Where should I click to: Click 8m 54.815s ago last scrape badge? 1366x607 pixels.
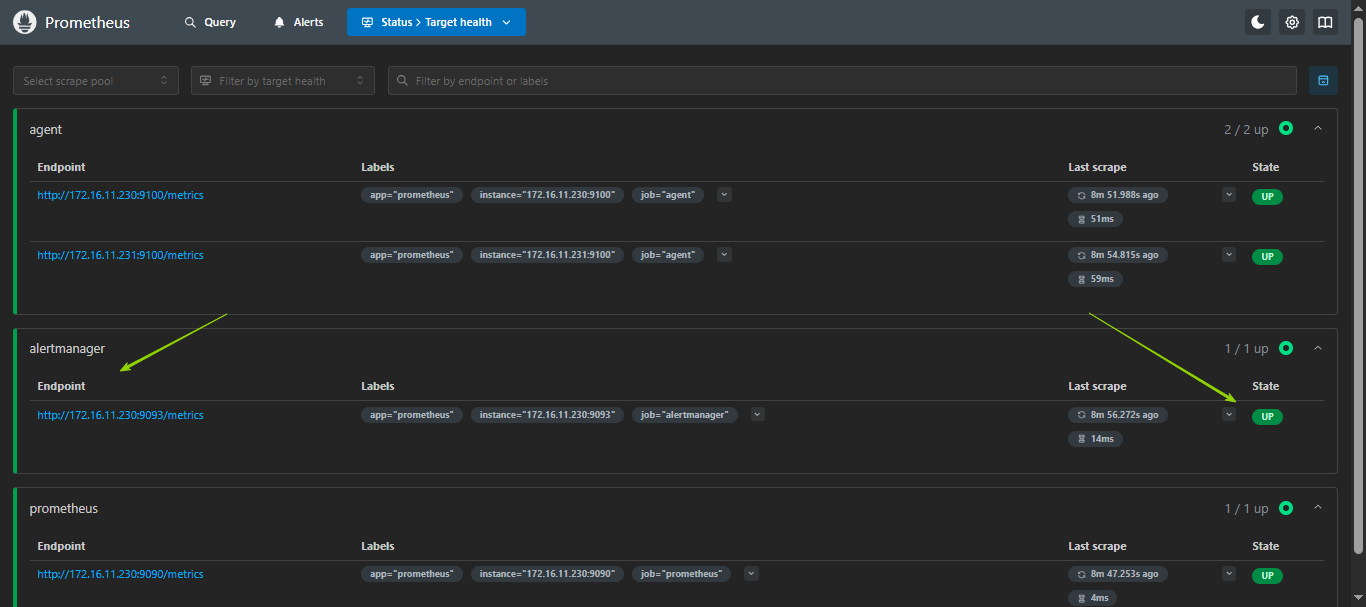coord(1118,255)
